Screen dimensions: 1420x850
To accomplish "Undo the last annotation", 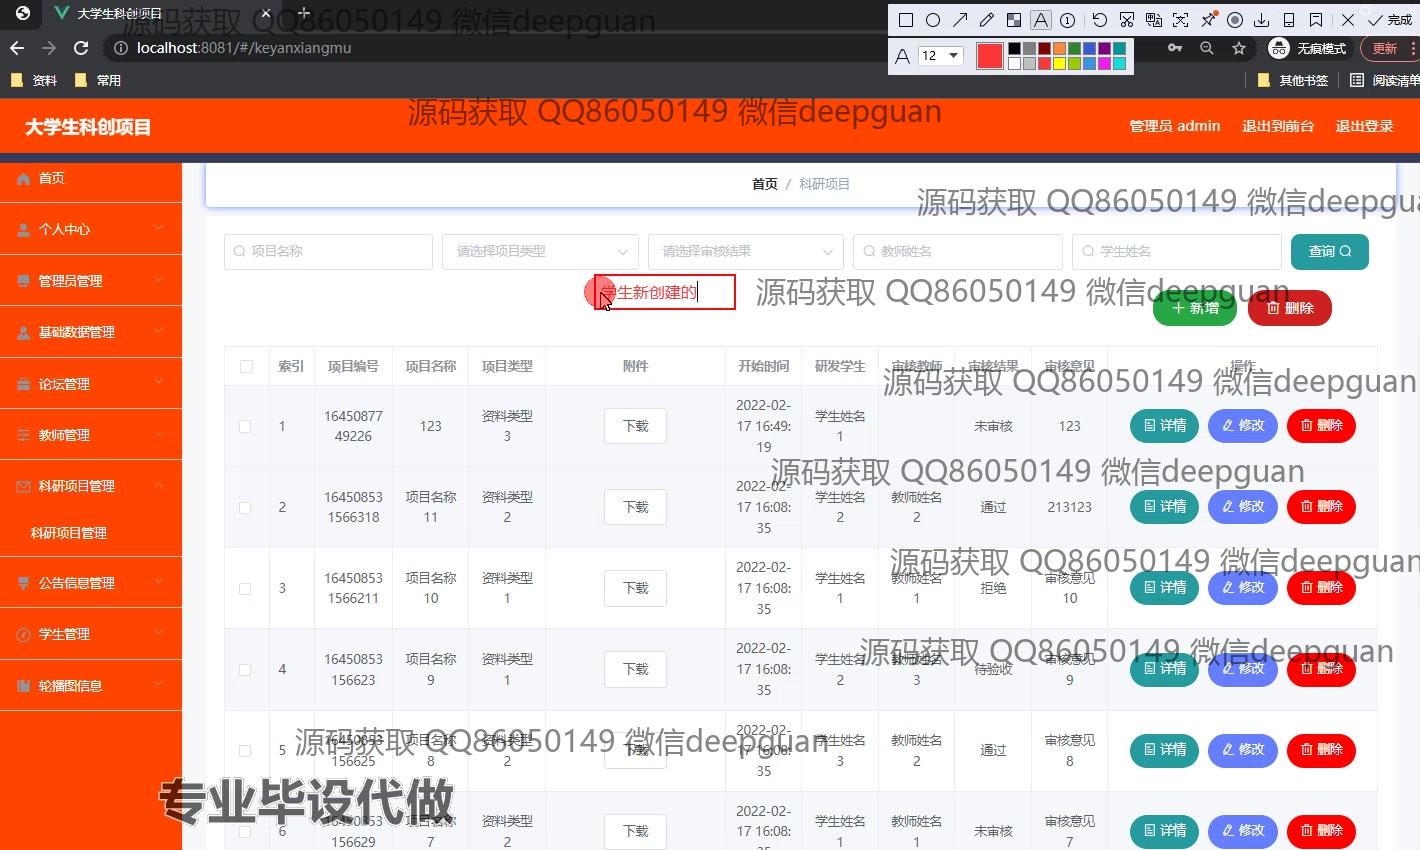I will pos(1099,20).
